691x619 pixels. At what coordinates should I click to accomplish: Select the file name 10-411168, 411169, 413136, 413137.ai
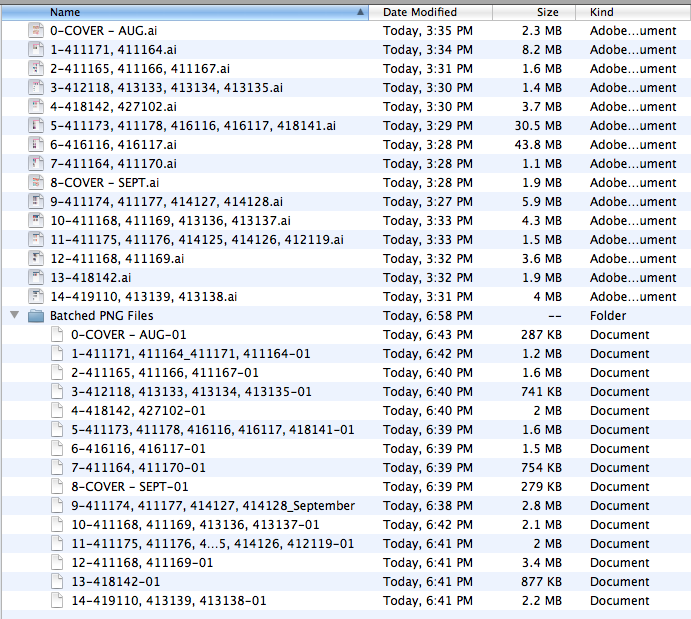170,220
